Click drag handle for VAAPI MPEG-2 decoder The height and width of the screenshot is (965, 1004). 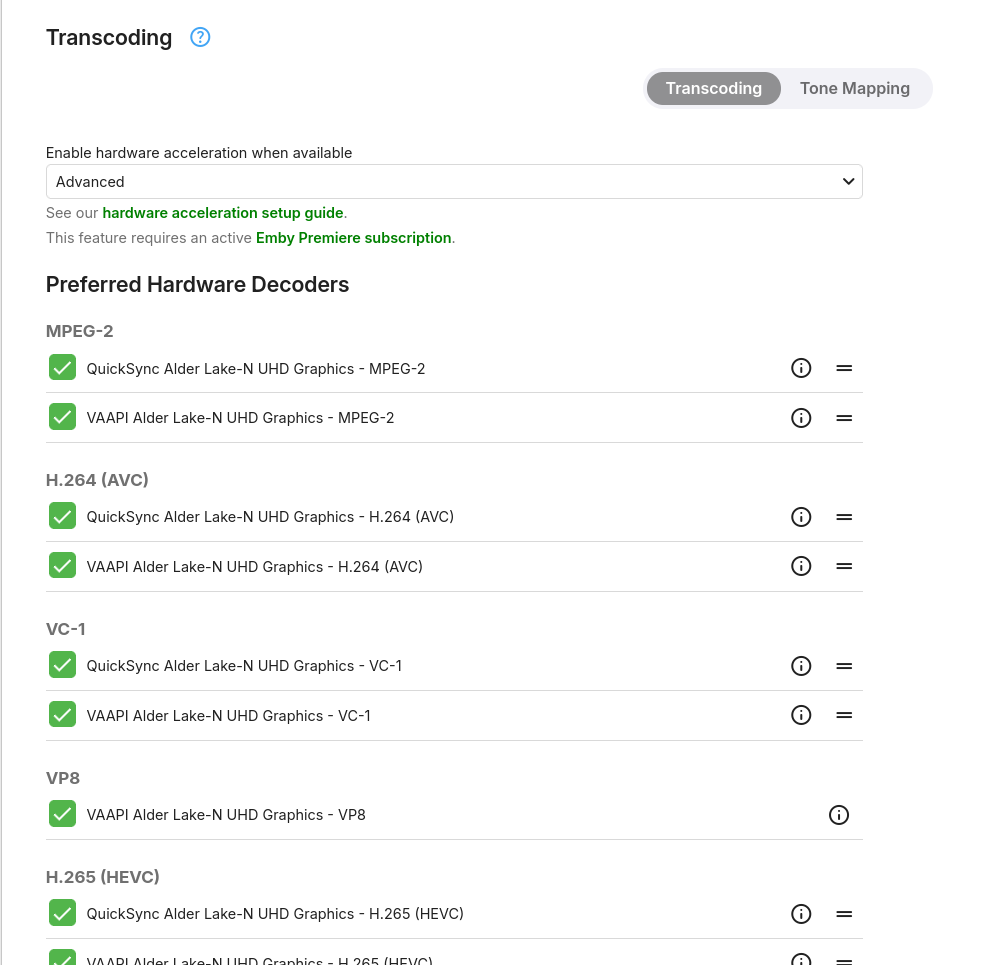click(844, 418)
